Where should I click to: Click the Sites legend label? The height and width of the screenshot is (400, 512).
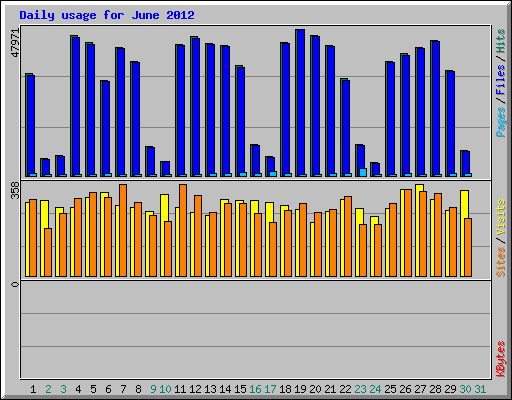tap(501, 262)
